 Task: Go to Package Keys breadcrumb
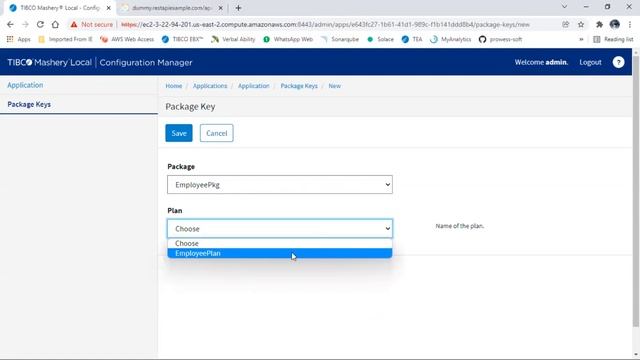tap(299, 86)
